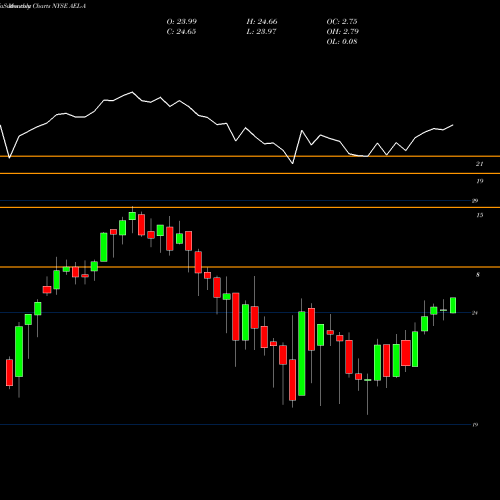Click the close price value C: 24.65
The height and width of the screenshot is (500, 500).
[x=181, y=32]
